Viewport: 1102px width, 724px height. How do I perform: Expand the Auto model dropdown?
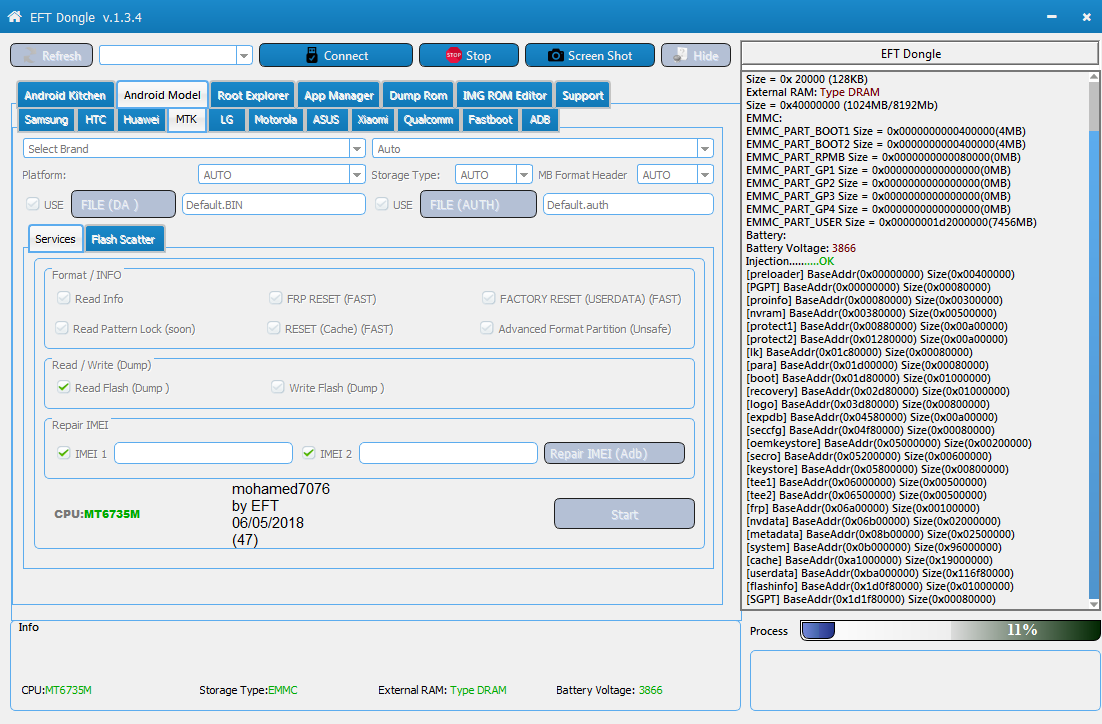pyautogui.click(x=704, y=148)
